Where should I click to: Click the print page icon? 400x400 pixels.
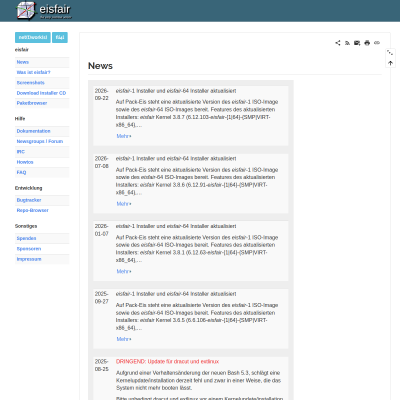(x=367, y=43)
